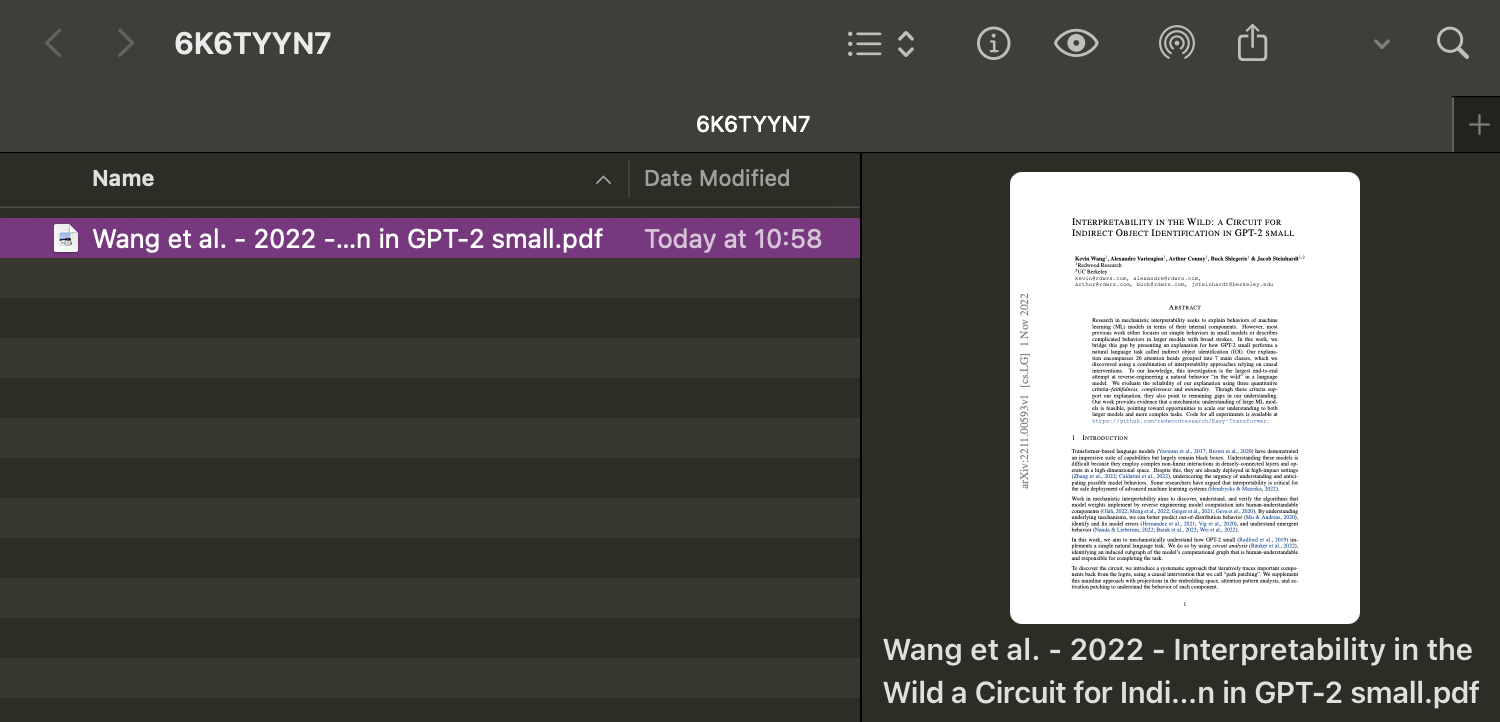This screenshot has height=722, width=1500.
Task: Open the Share menu icon
Action: 1252,44
